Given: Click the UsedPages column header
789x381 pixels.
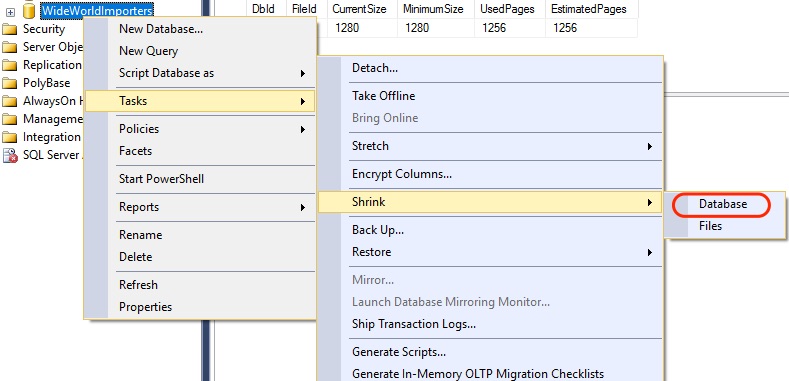Looking at the screenshot, I should 507,9.
